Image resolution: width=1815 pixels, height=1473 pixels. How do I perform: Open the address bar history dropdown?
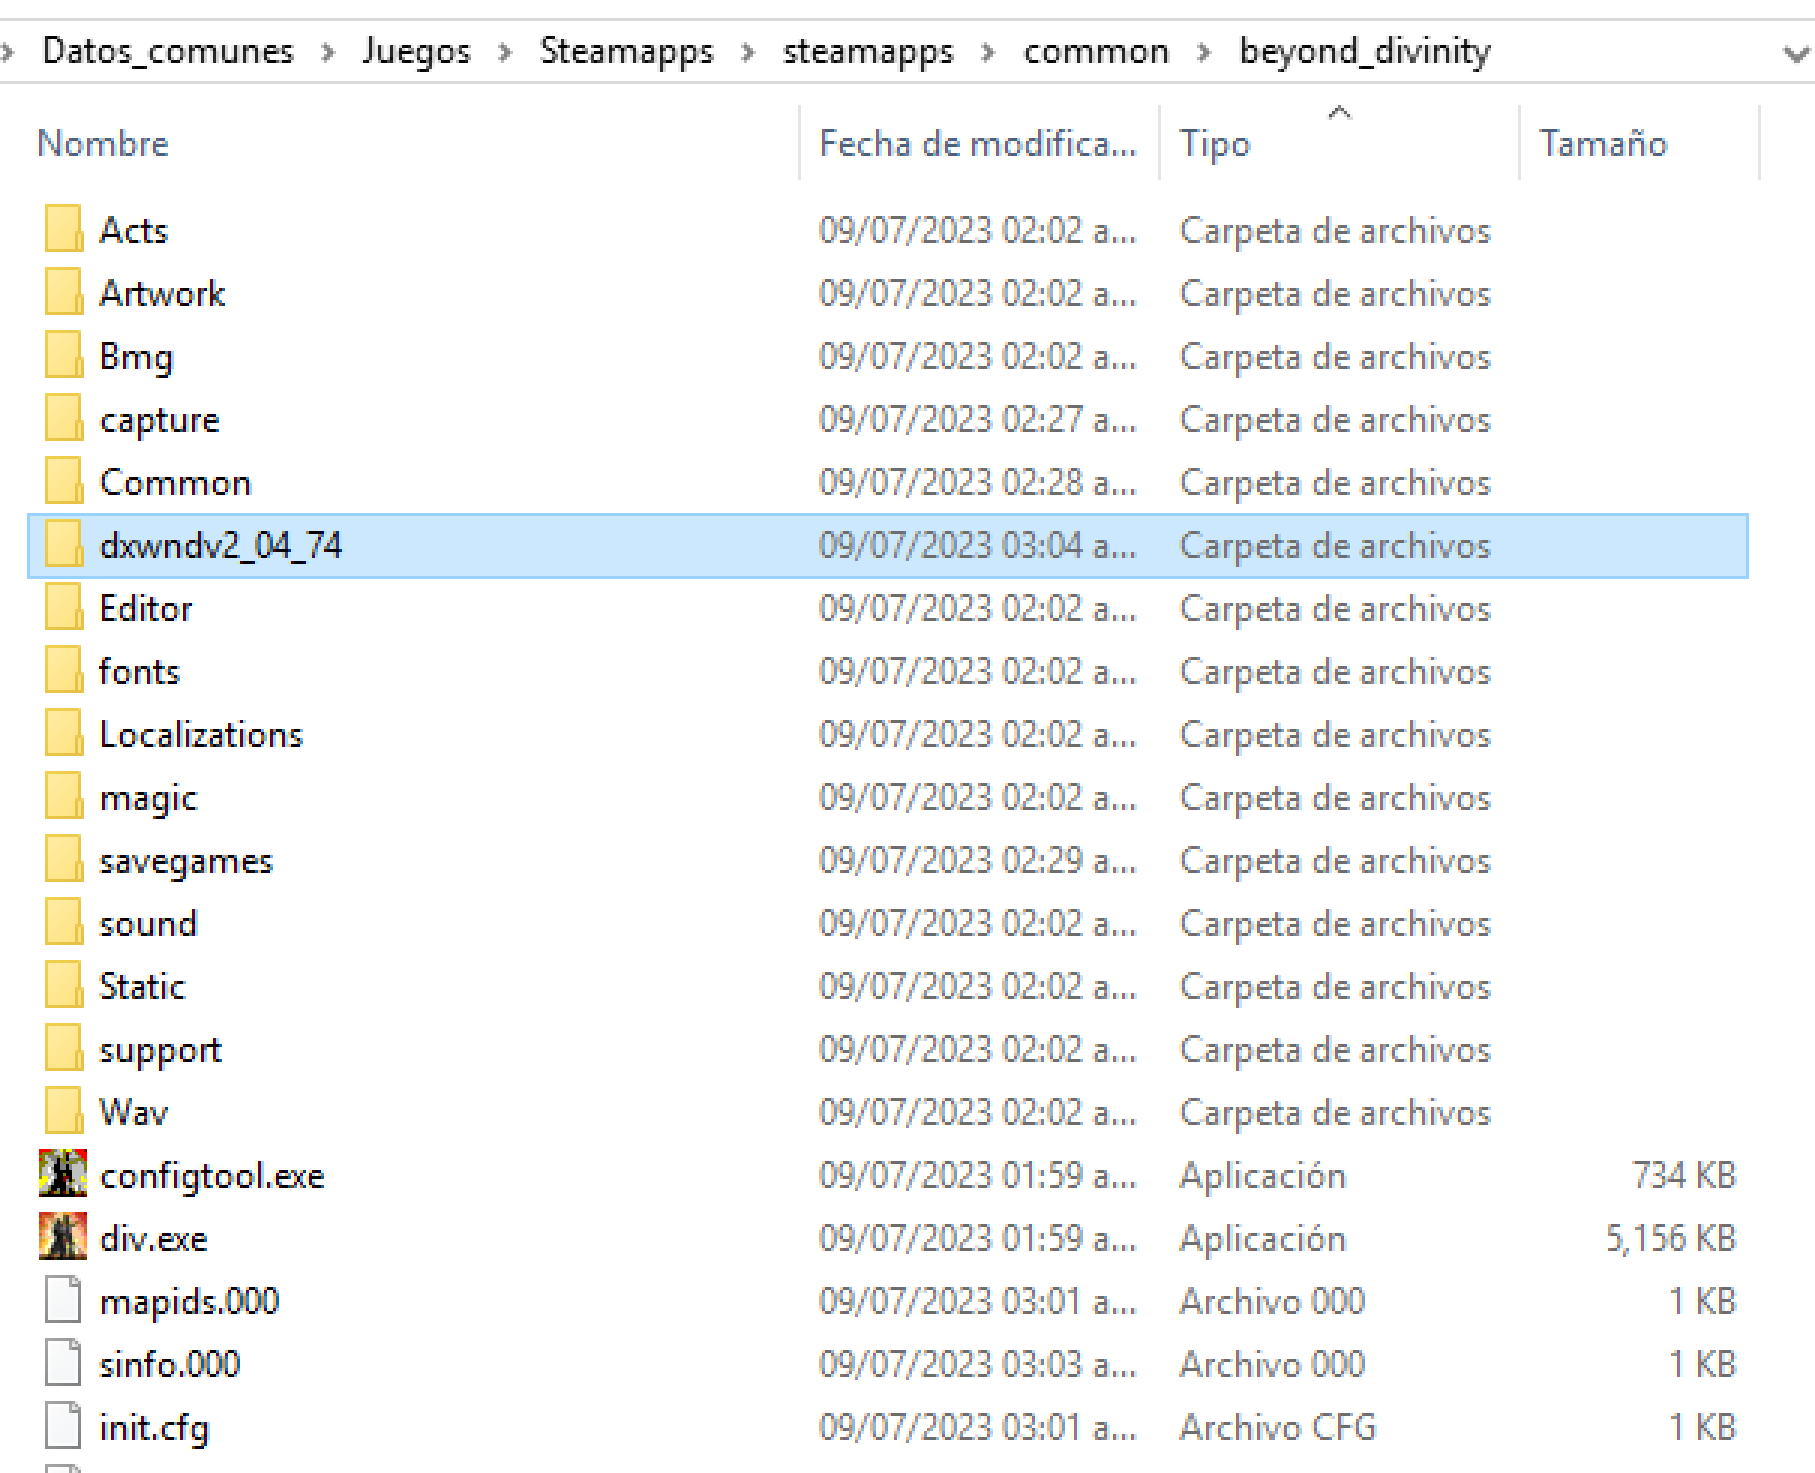1796,53
